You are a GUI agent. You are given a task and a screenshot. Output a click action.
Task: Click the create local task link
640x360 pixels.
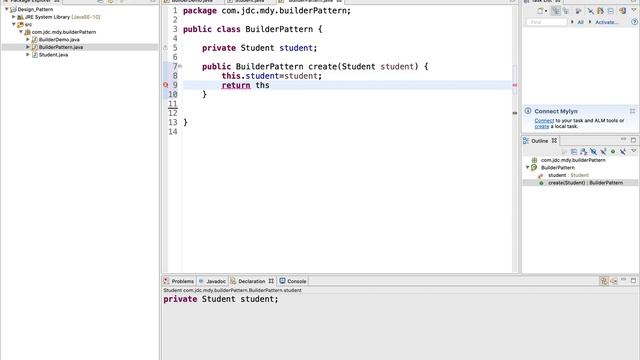pos(542,127)
